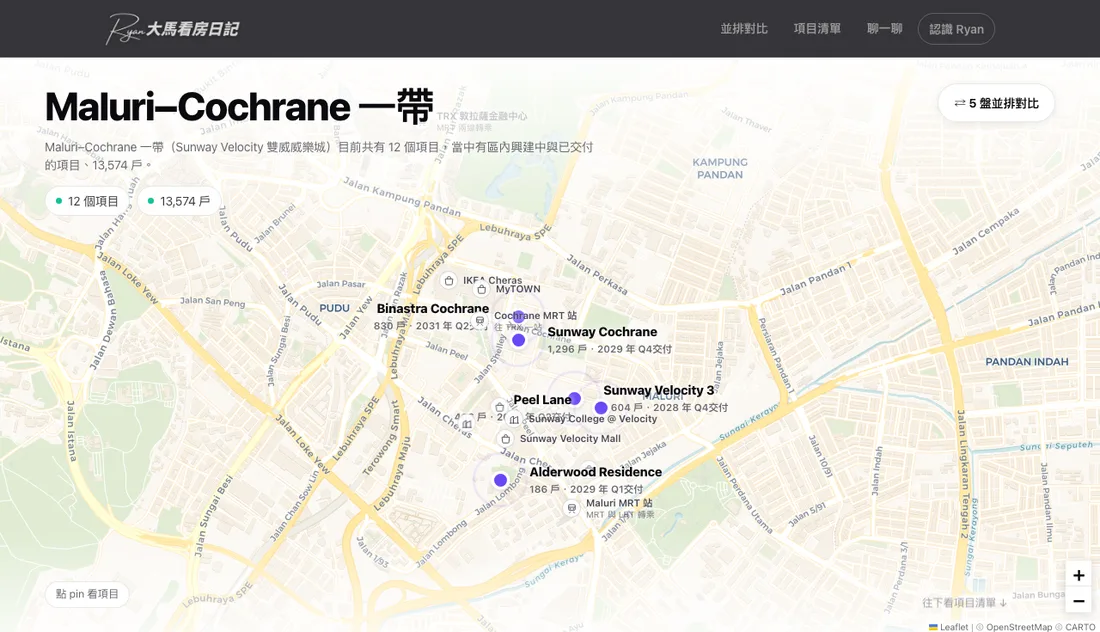
Task: Select the Peel Lane map pin
Action: point(575,398)
